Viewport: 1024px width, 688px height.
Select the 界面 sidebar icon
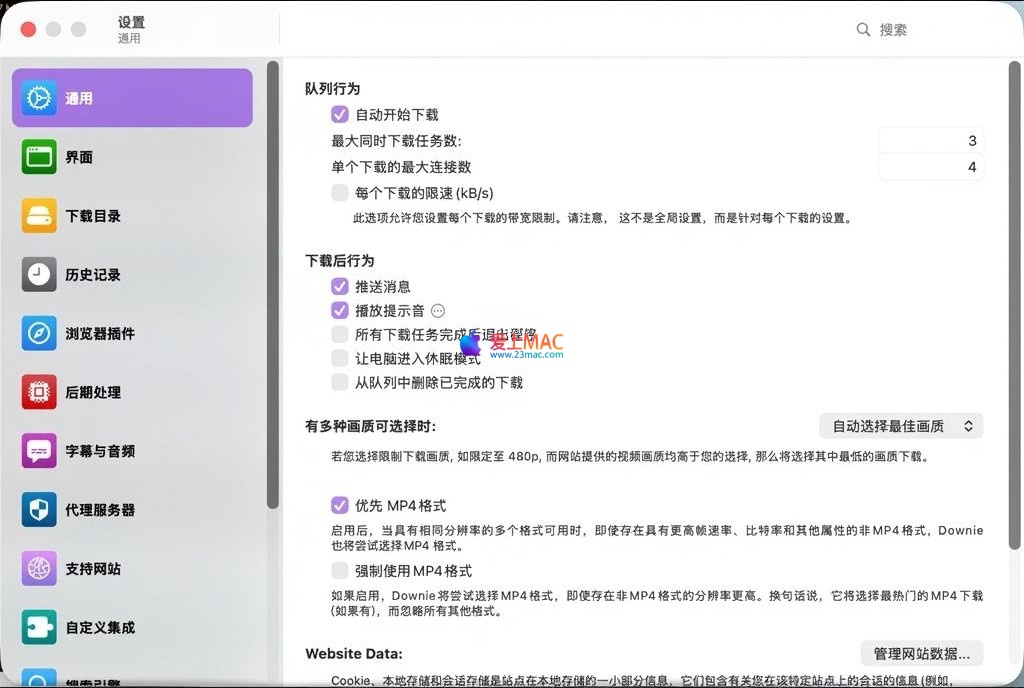tap(39, 157)
